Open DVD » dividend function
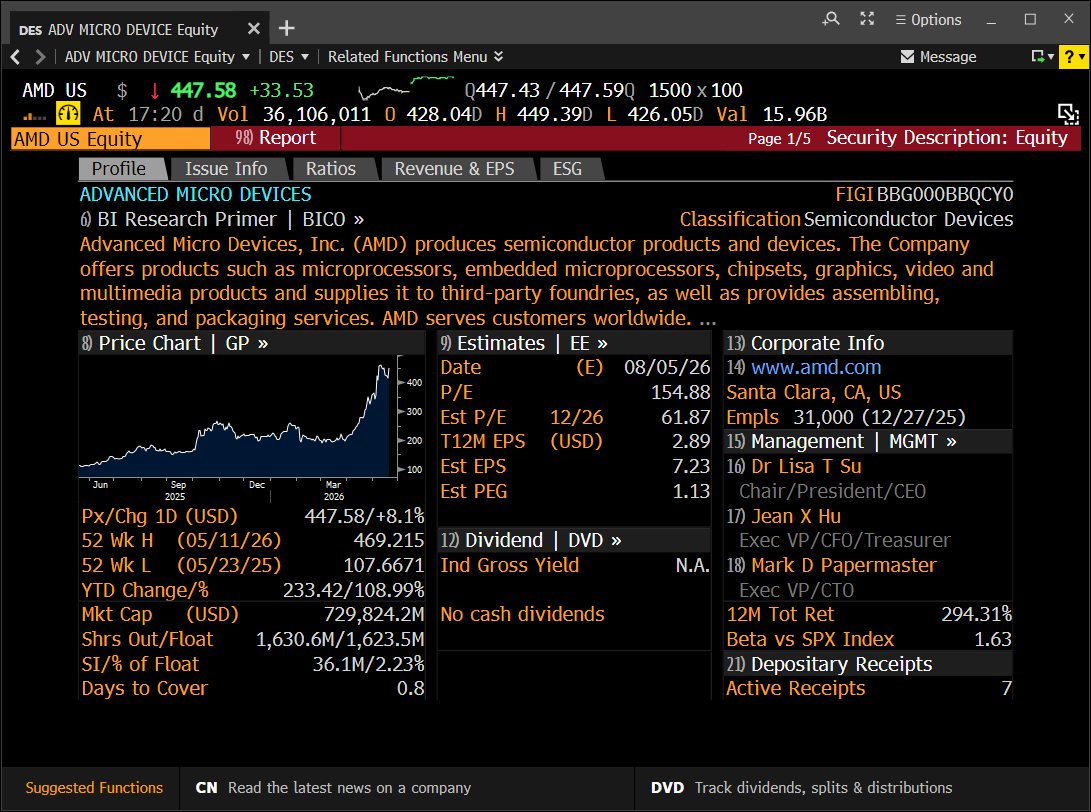Screen dimensions: 1091x812 [x=594, y=541]
